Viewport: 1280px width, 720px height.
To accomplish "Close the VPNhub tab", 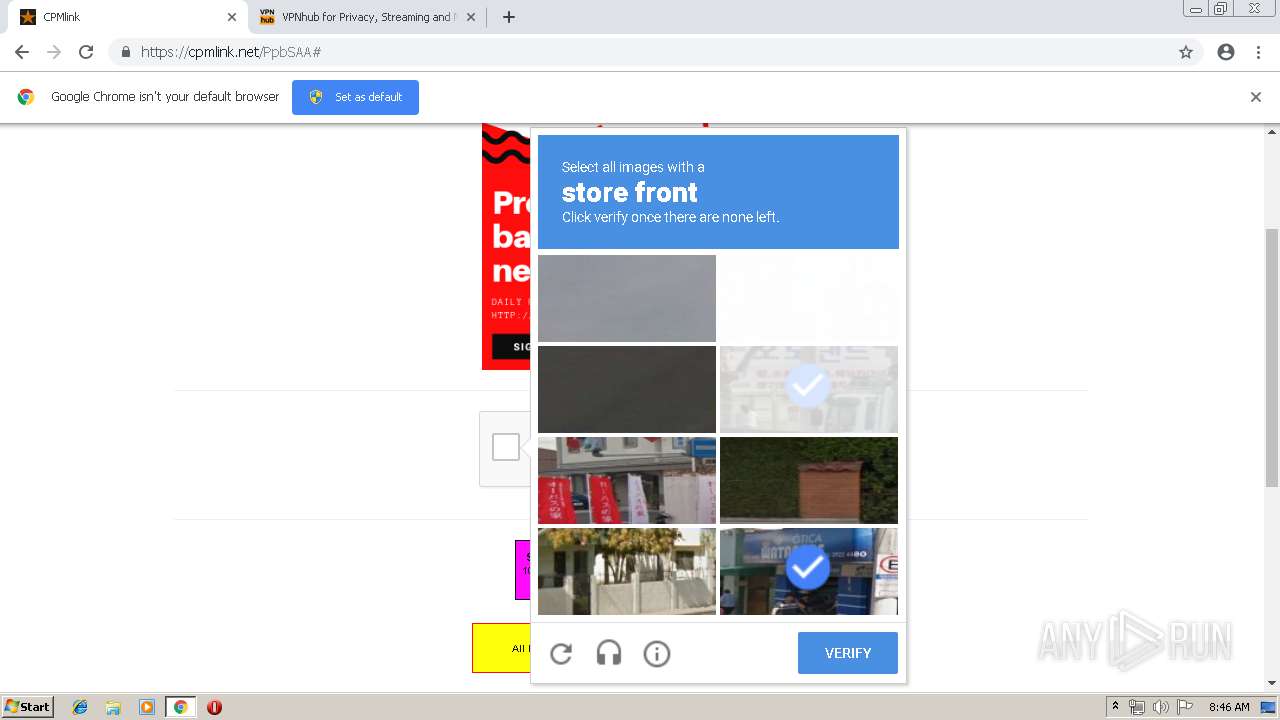I will tap(471, 17).
